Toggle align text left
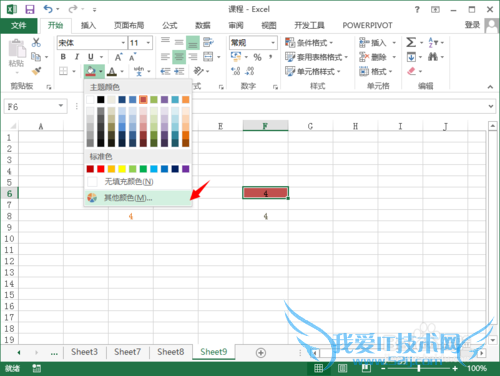Screen dimensions: 500x376 (x=165, y=57)
